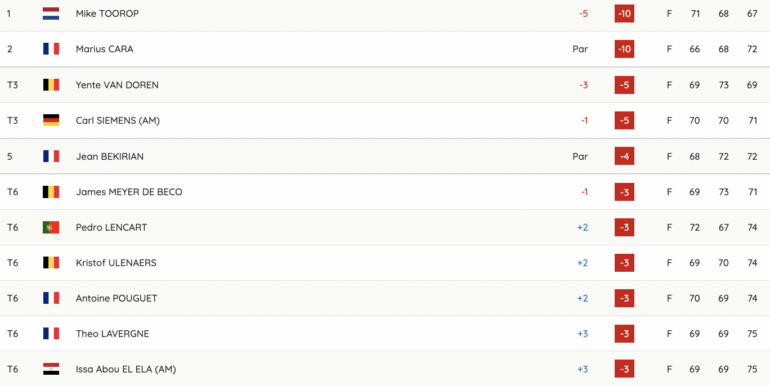The height and width of the screenshot is (386, 770).
Task: Open Jean BEKIRIAN player name
Action: pos(110,157)
